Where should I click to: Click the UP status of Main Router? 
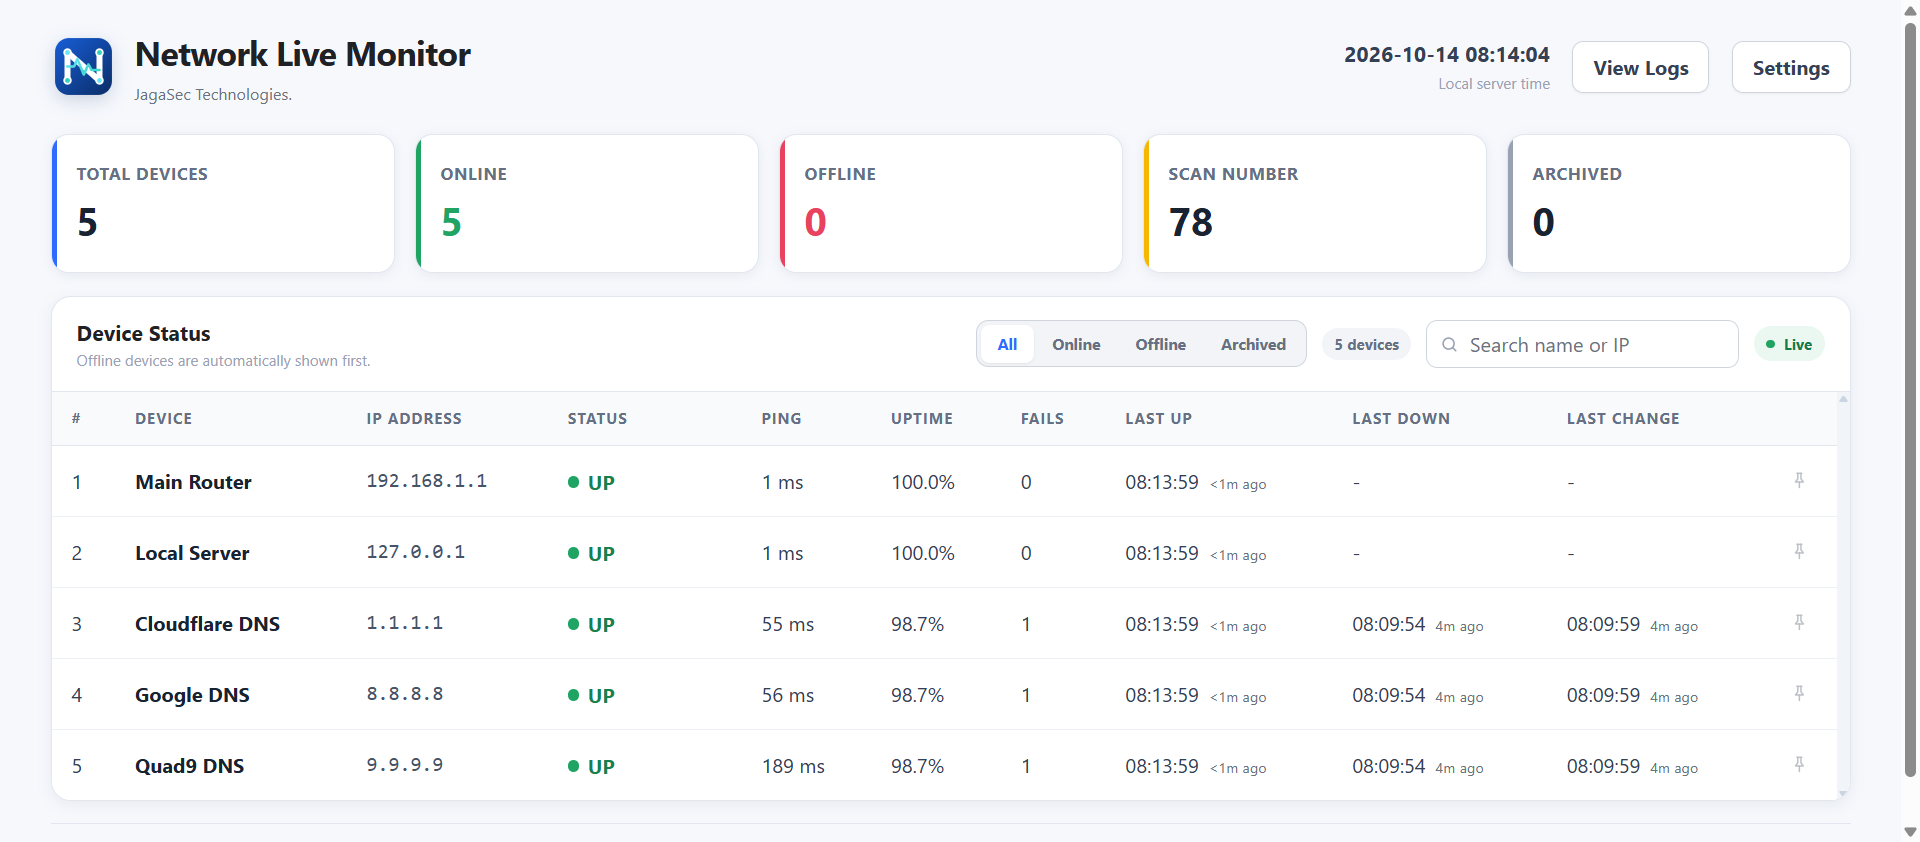tap(591, 482)
